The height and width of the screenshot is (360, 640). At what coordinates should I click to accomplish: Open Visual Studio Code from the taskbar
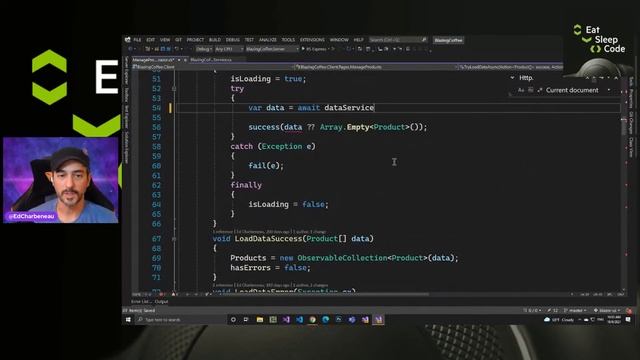tap(299, 320)
